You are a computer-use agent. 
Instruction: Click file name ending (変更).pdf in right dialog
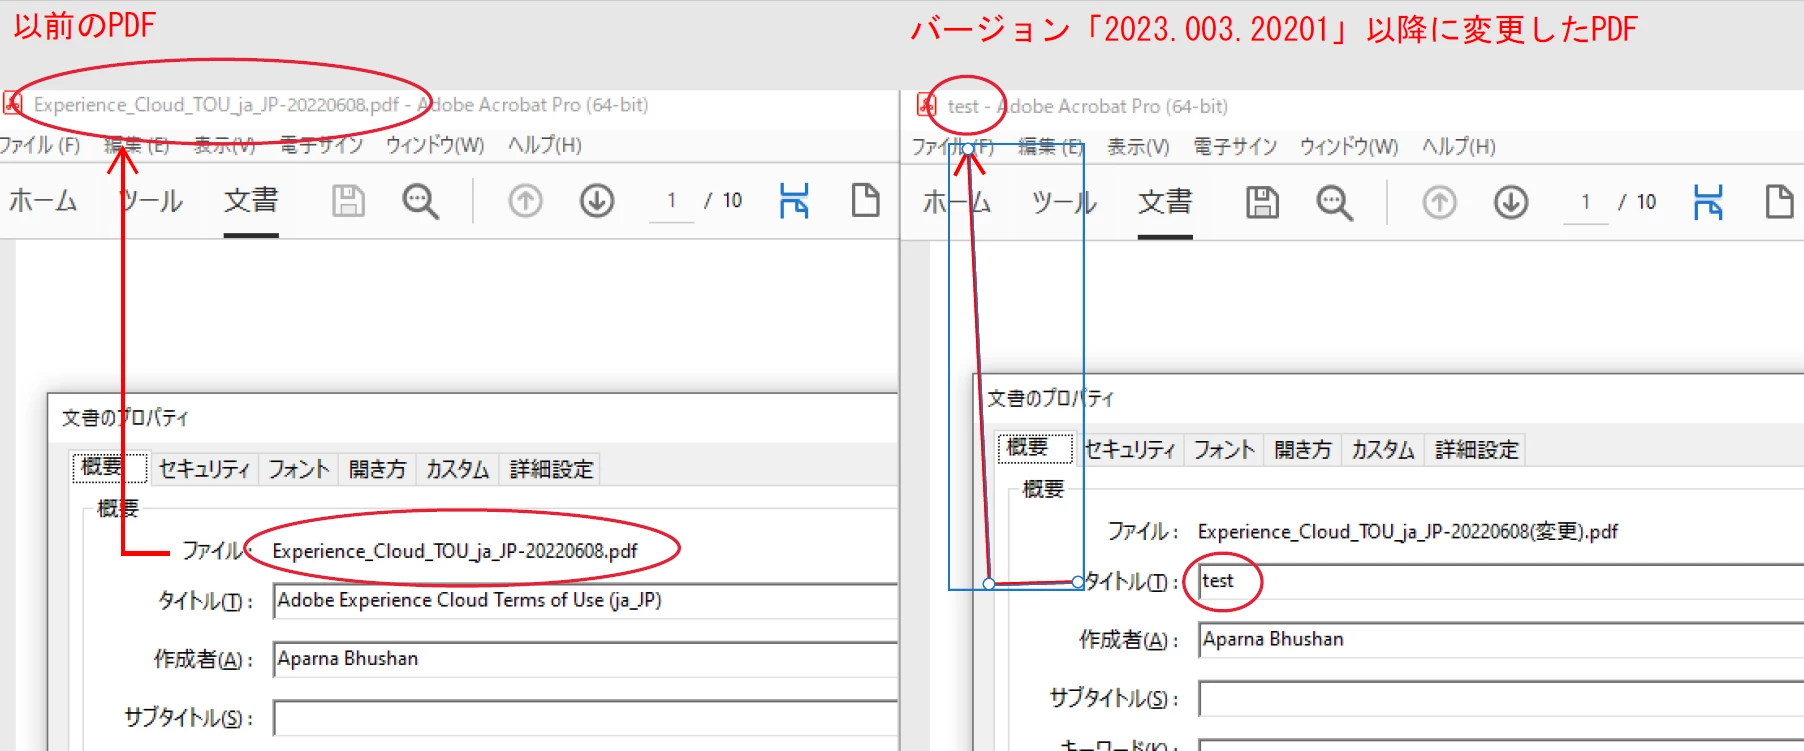point(1407,531)
